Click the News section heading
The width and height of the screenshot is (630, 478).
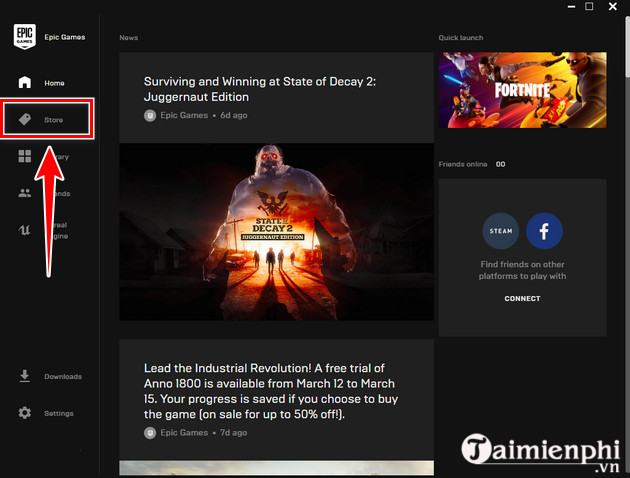click(129, 37)
